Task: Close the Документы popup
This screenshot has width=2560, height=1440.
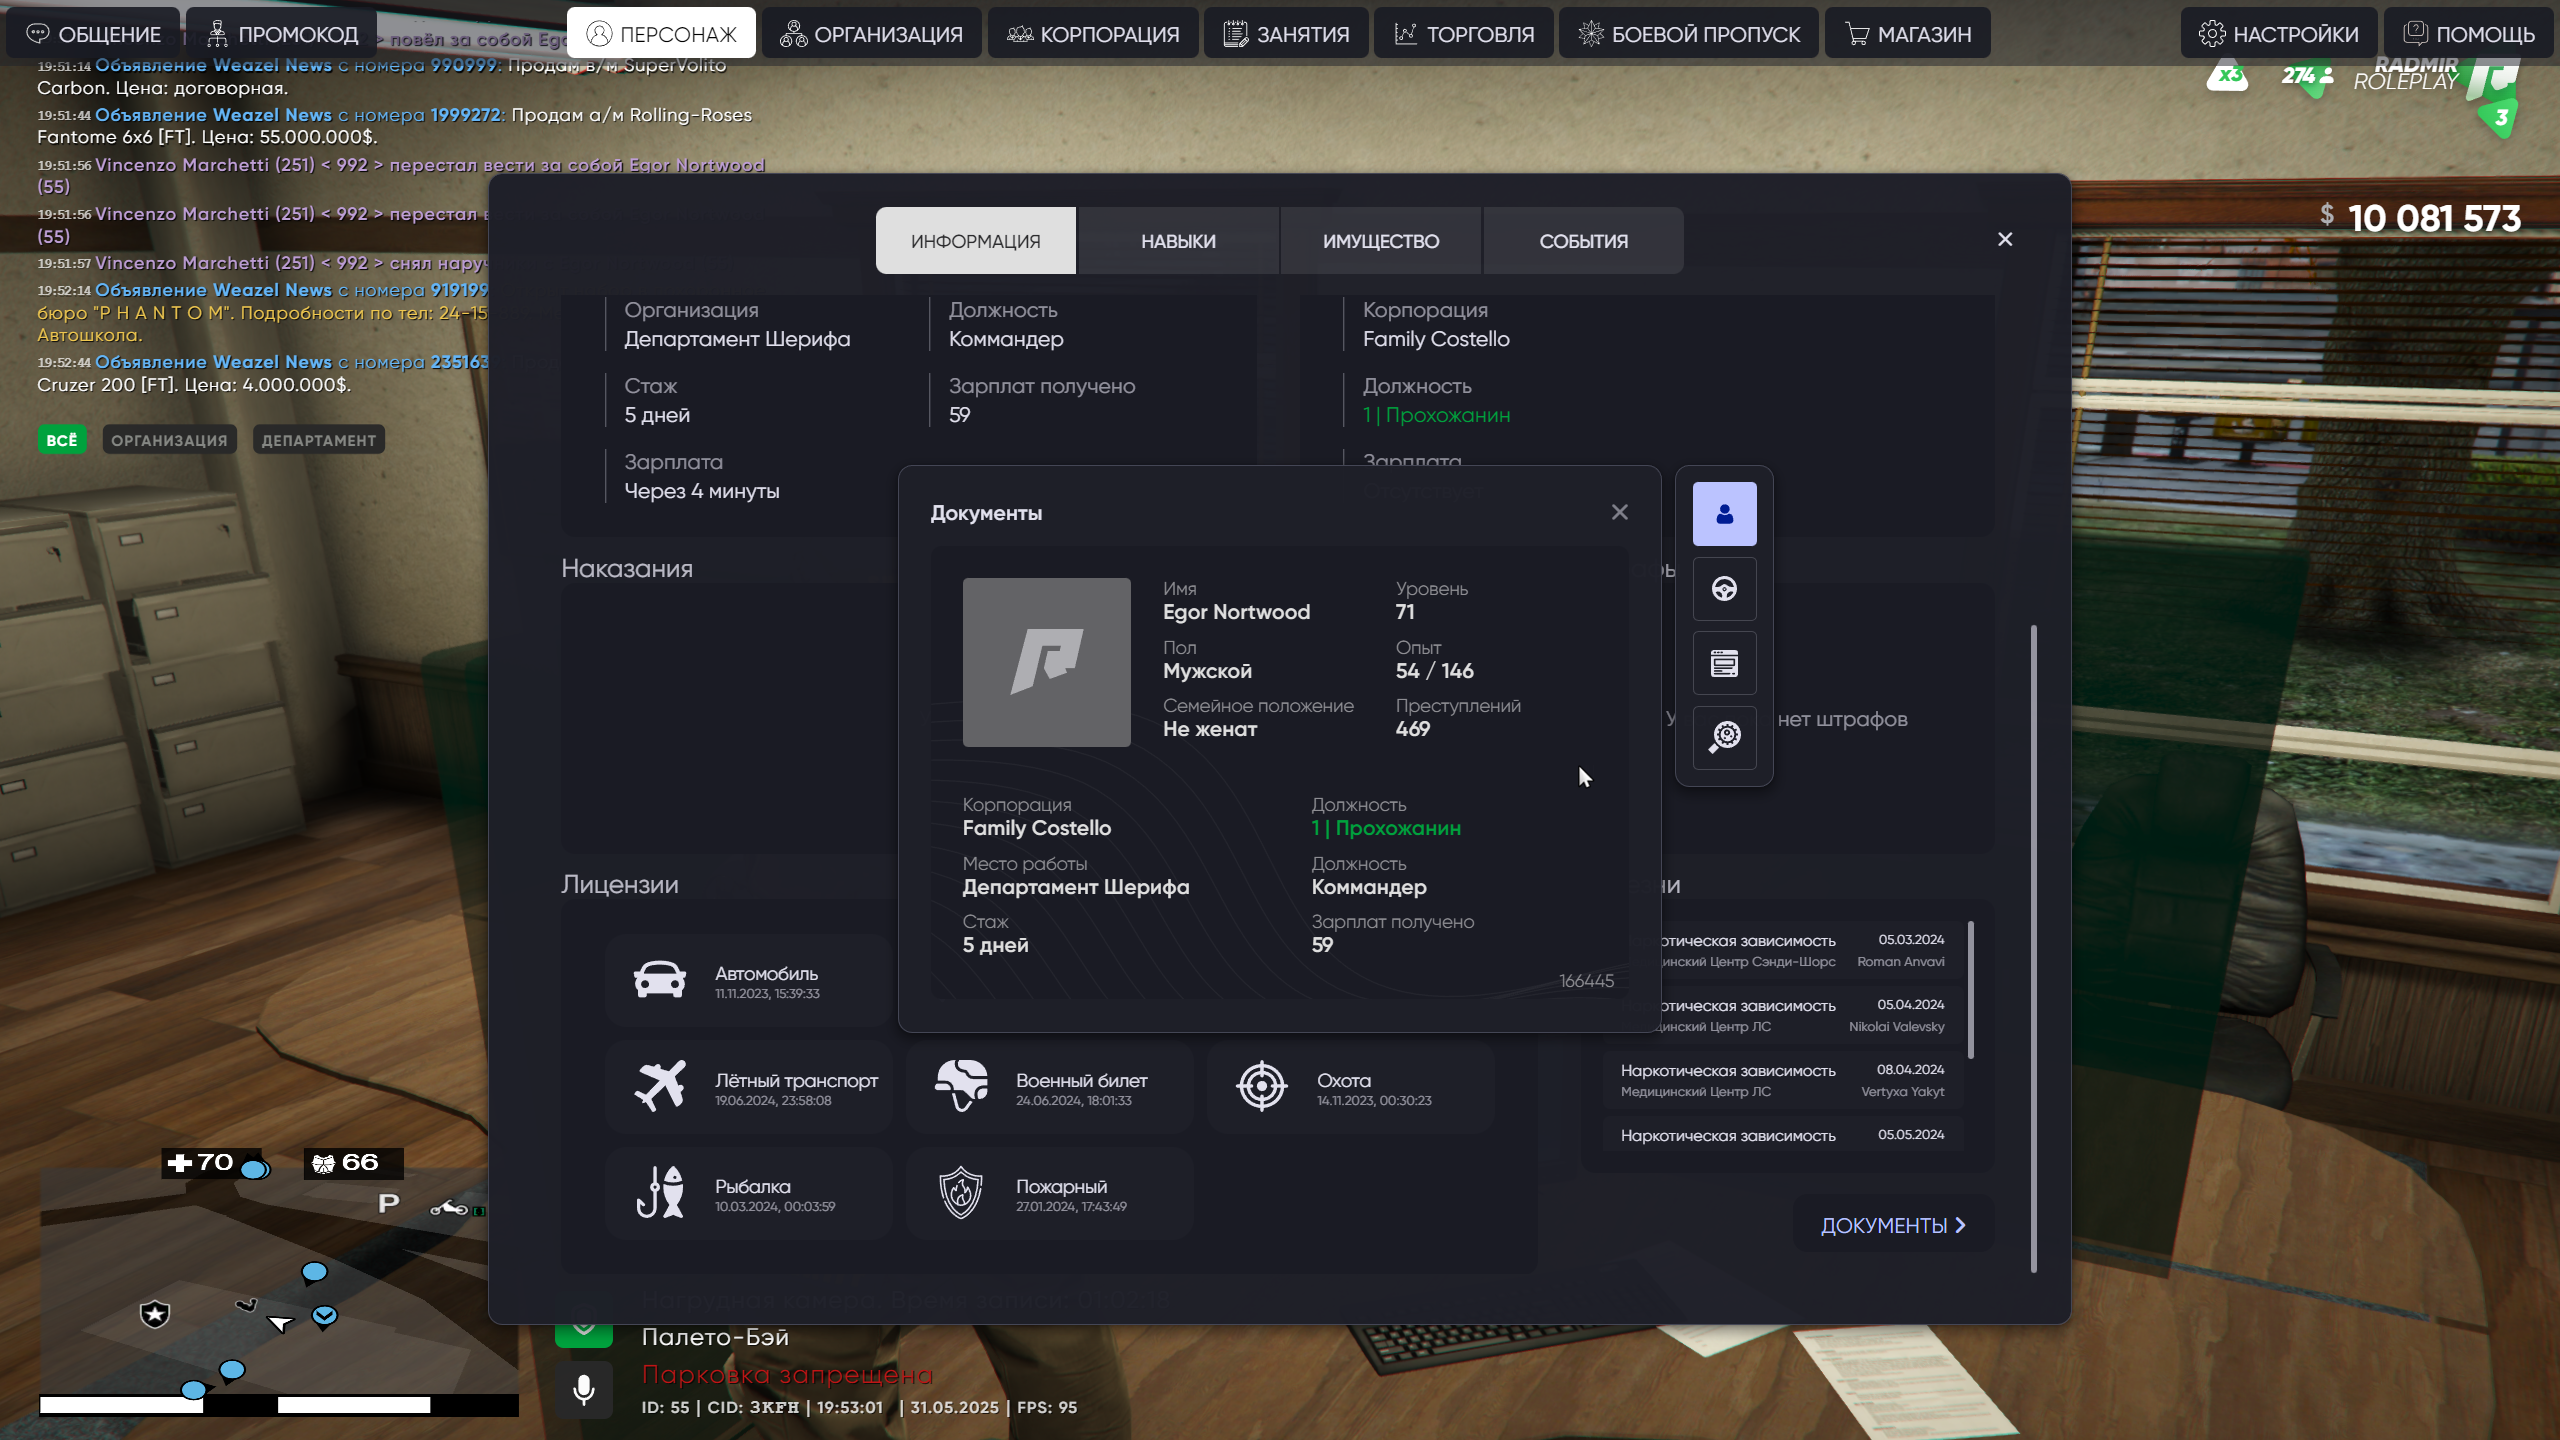Action: pyautogui.click(x=1620, y=512)
